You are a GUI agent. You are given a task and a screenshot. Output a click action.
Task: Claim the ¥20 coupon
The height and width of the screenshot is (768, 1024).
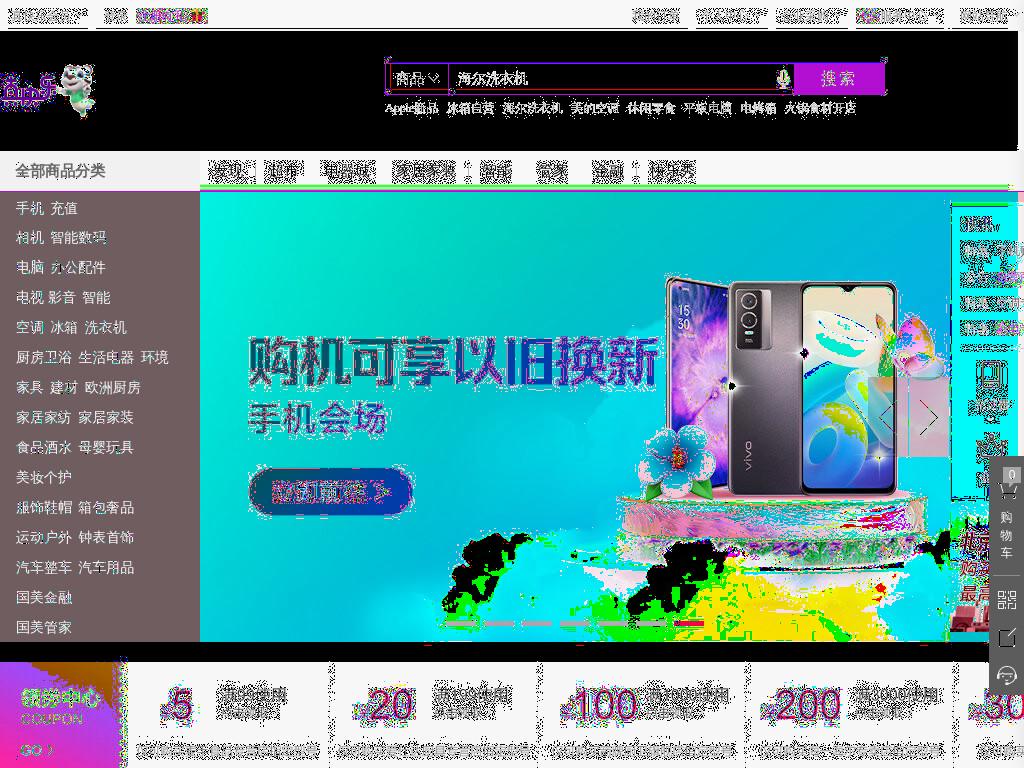[x=435, y=715]
